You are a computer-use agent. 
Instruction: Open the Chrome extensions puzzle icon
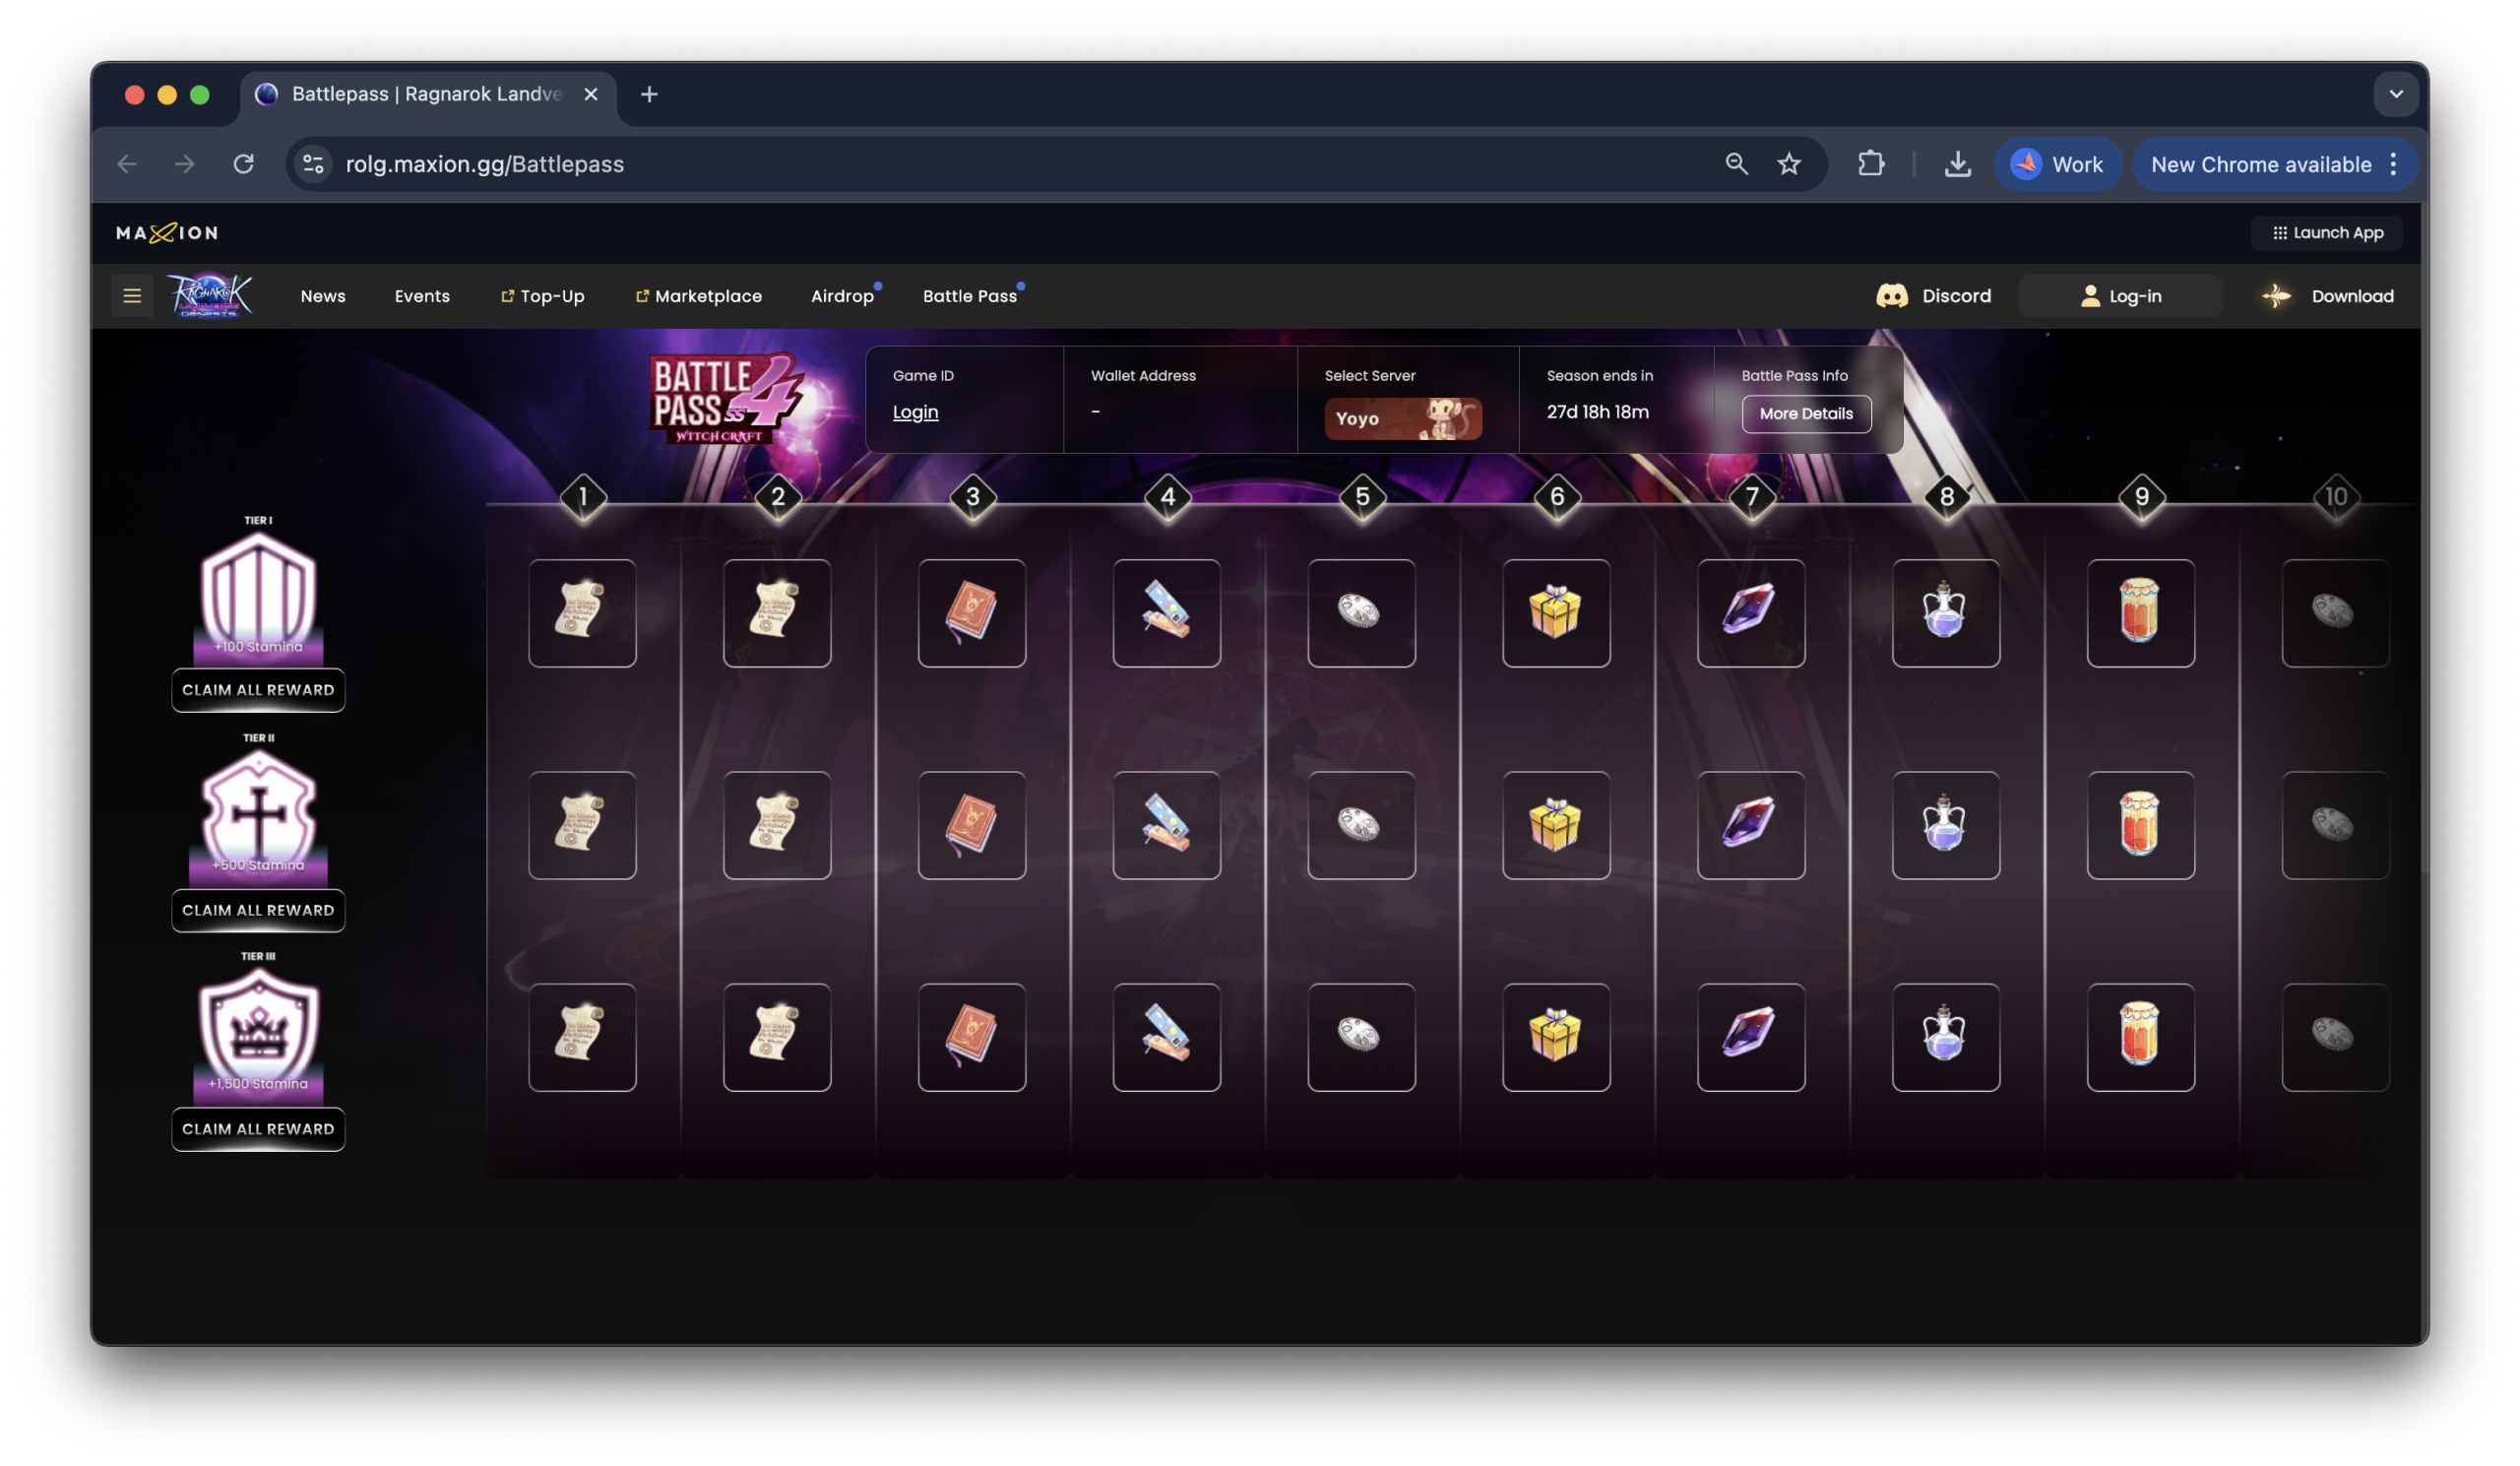click(x=1871, y=164)
